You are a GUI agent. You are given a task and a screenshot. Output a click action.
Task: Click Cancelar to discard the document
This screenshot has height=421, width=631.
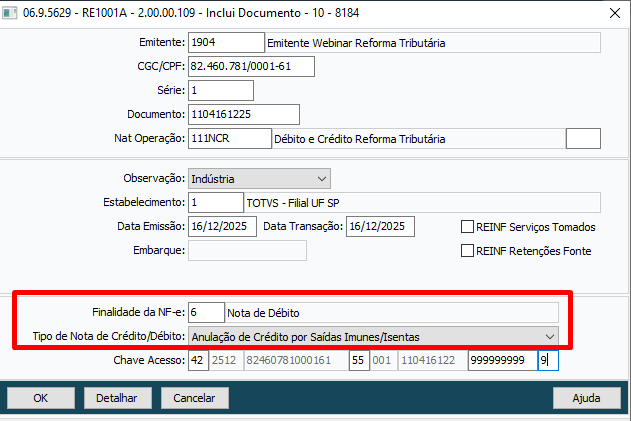click(195, 398)
